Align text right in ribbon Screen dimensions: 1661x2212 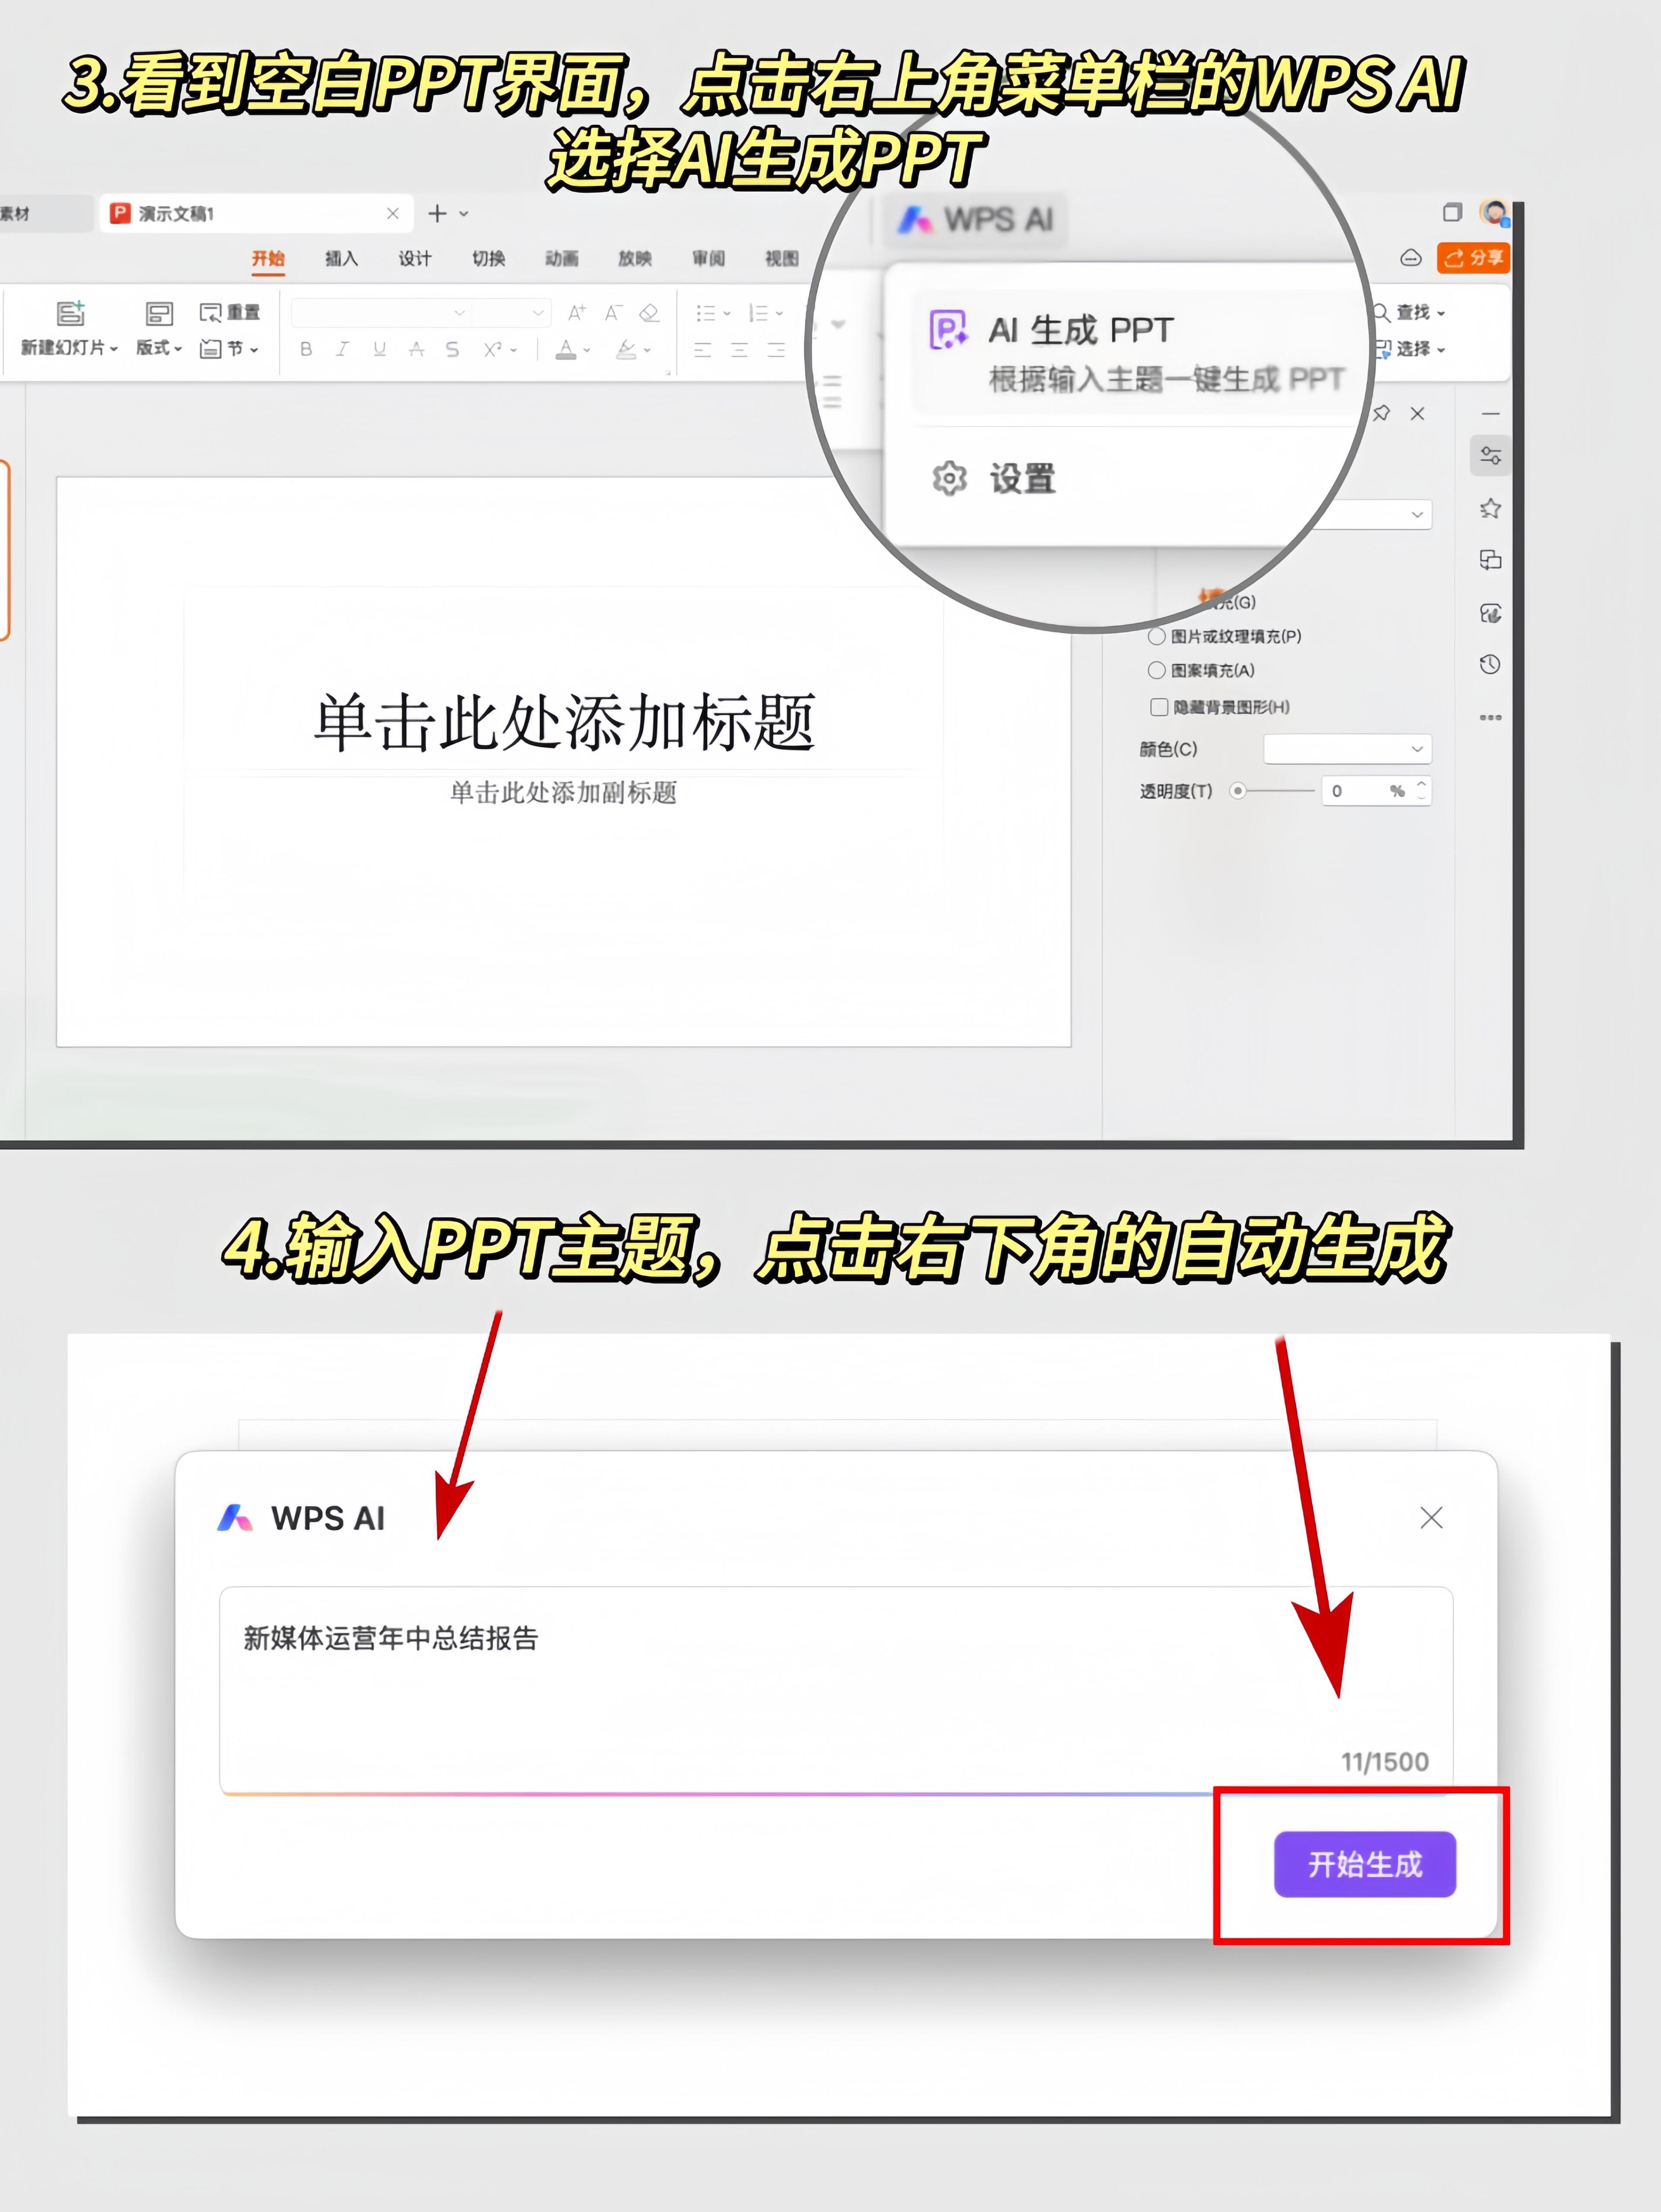[x=776, y=349]
